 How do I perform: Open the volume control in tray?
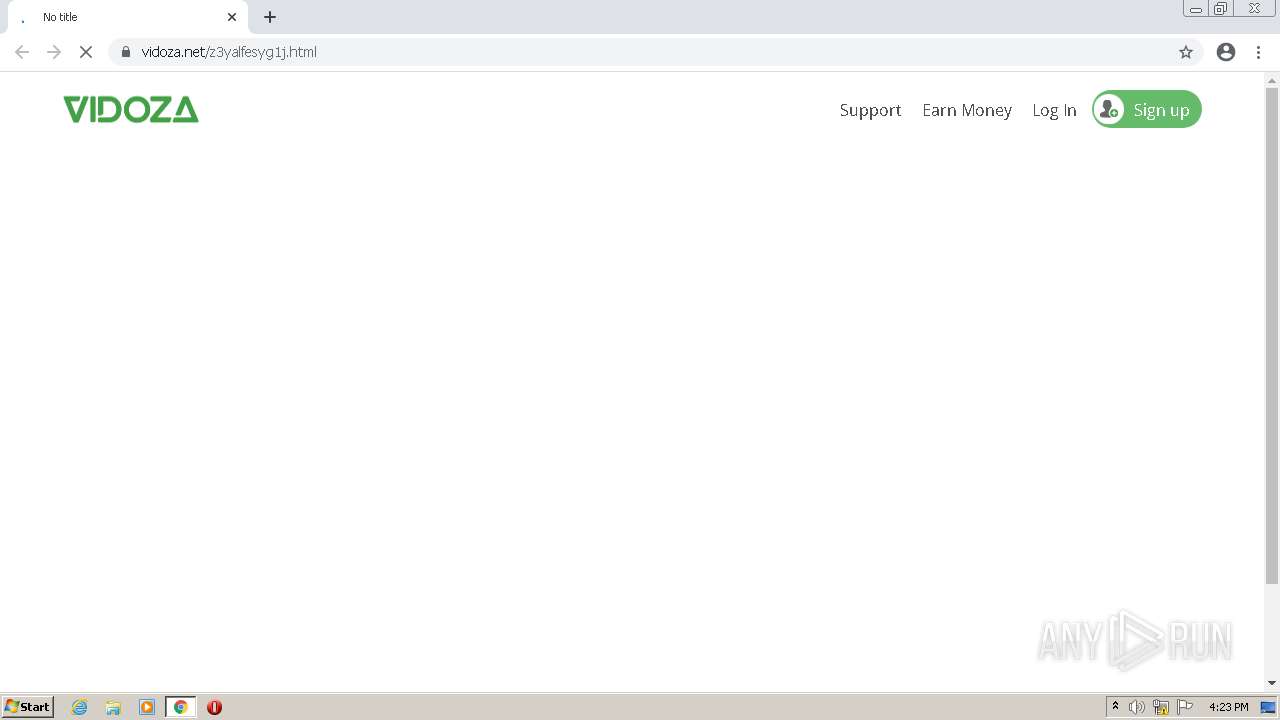click(x=1137, y=707)
